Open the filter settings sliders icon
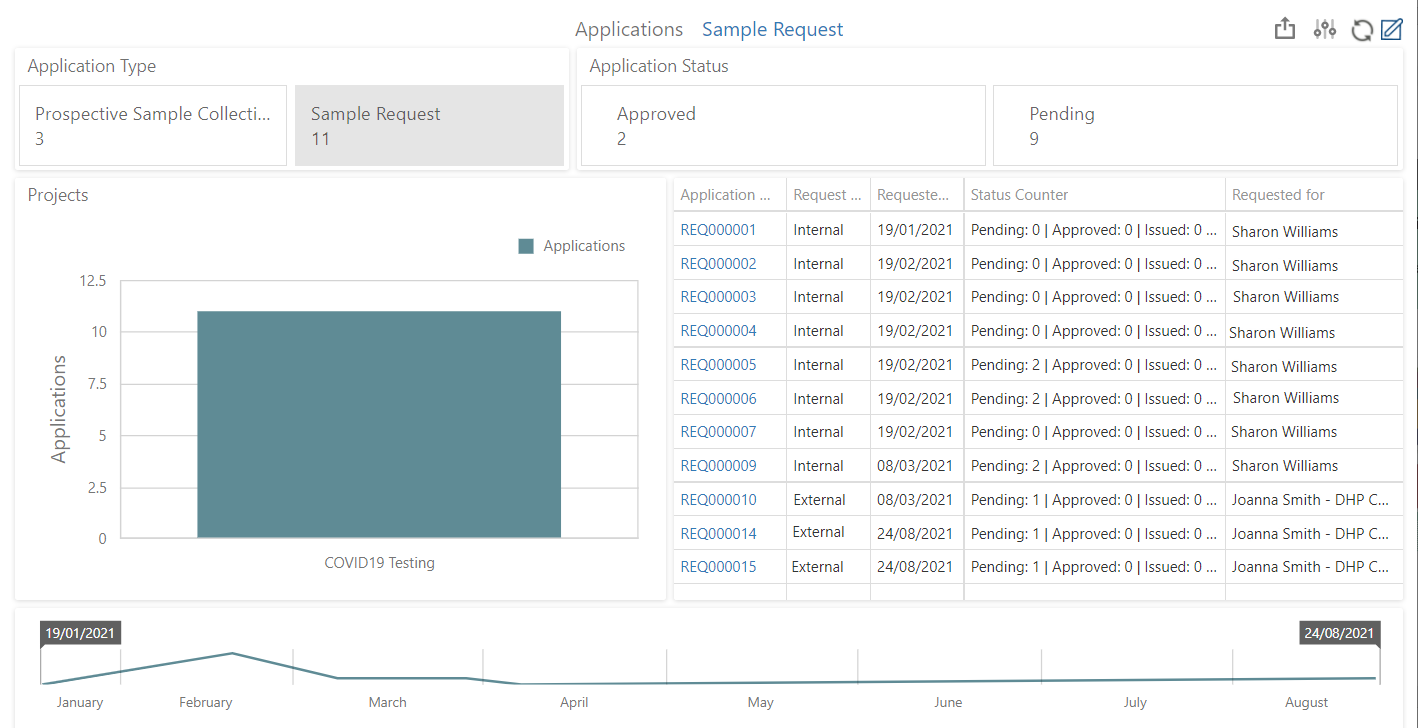This screenshot has height=728, width=1418. pos(1324,29)
